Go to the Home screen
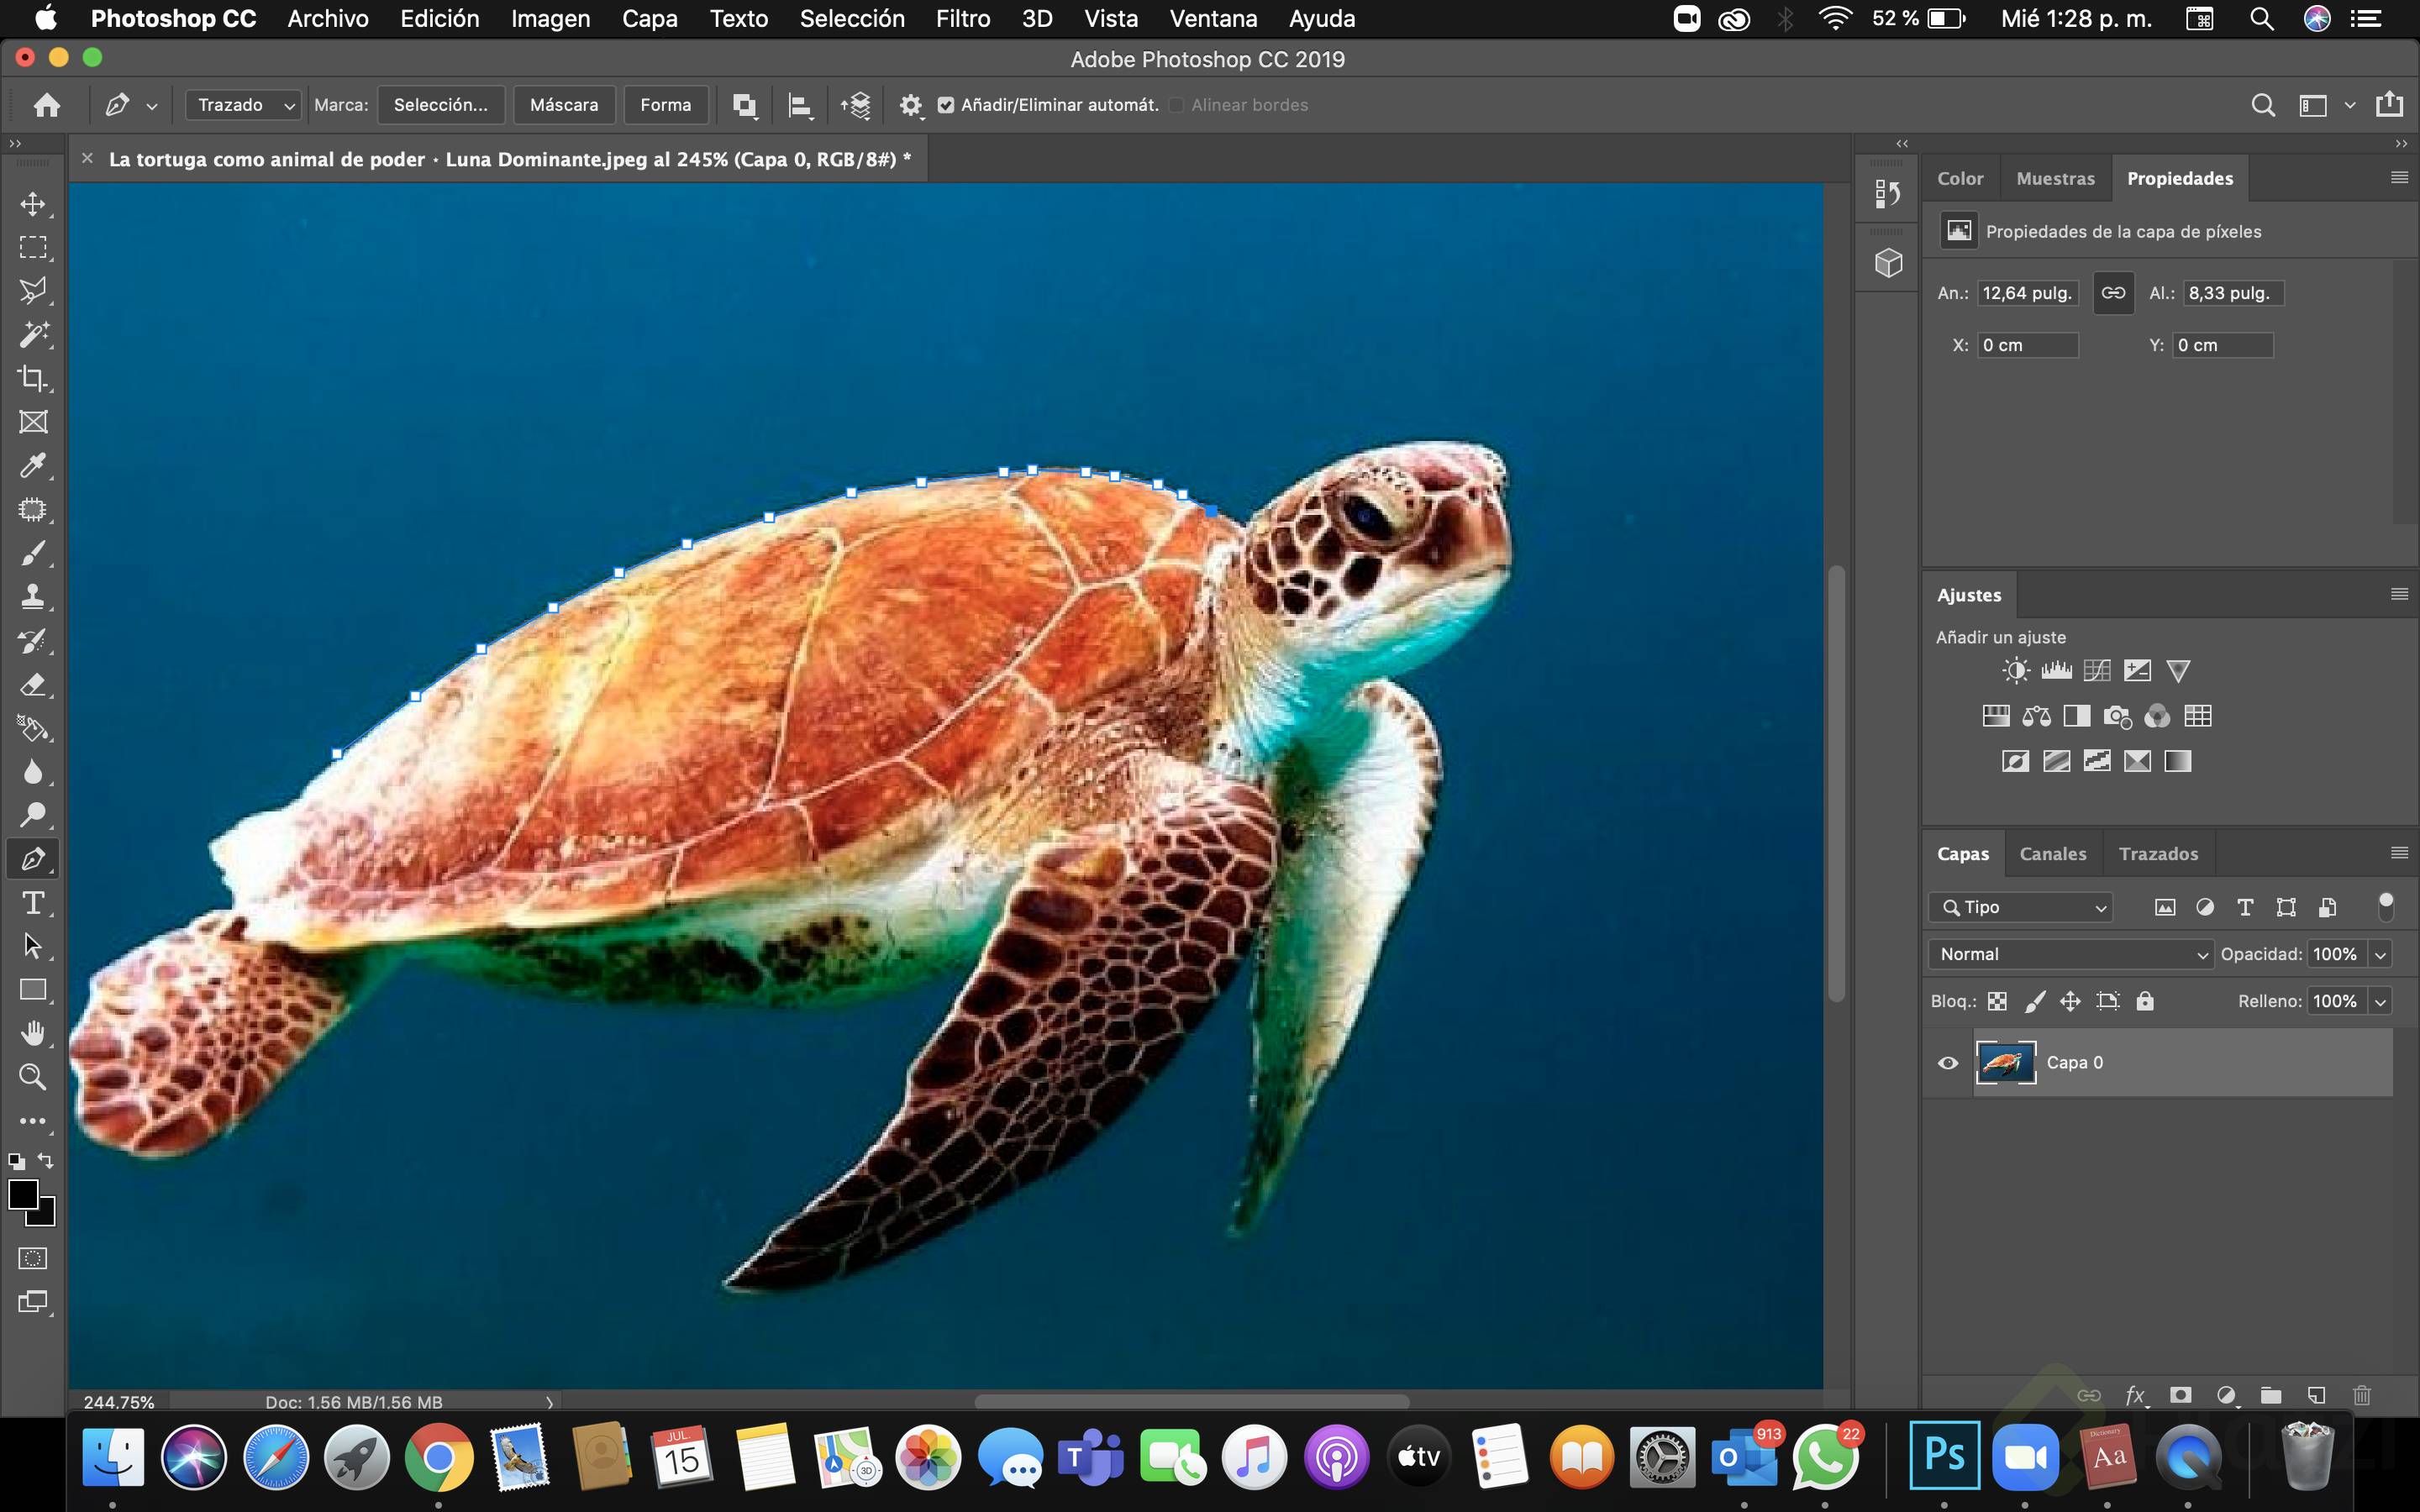Viewport: 2420px width, 1512px height. [47, 105]
